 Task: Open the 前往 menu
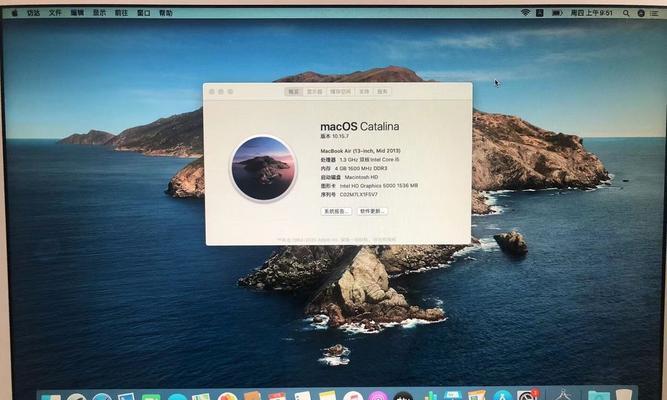click(x=121, y=13)
